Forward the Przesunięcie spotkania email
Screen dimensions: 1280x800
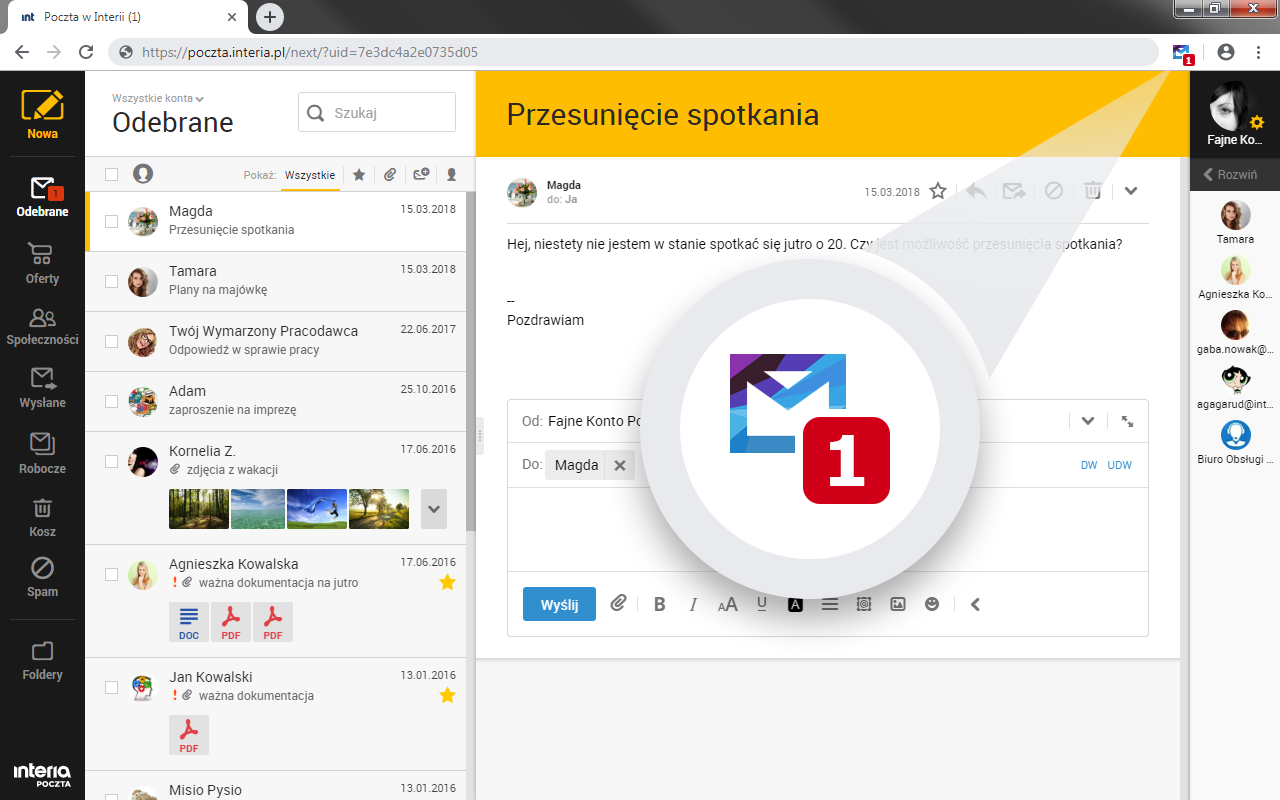[1014, 190]
